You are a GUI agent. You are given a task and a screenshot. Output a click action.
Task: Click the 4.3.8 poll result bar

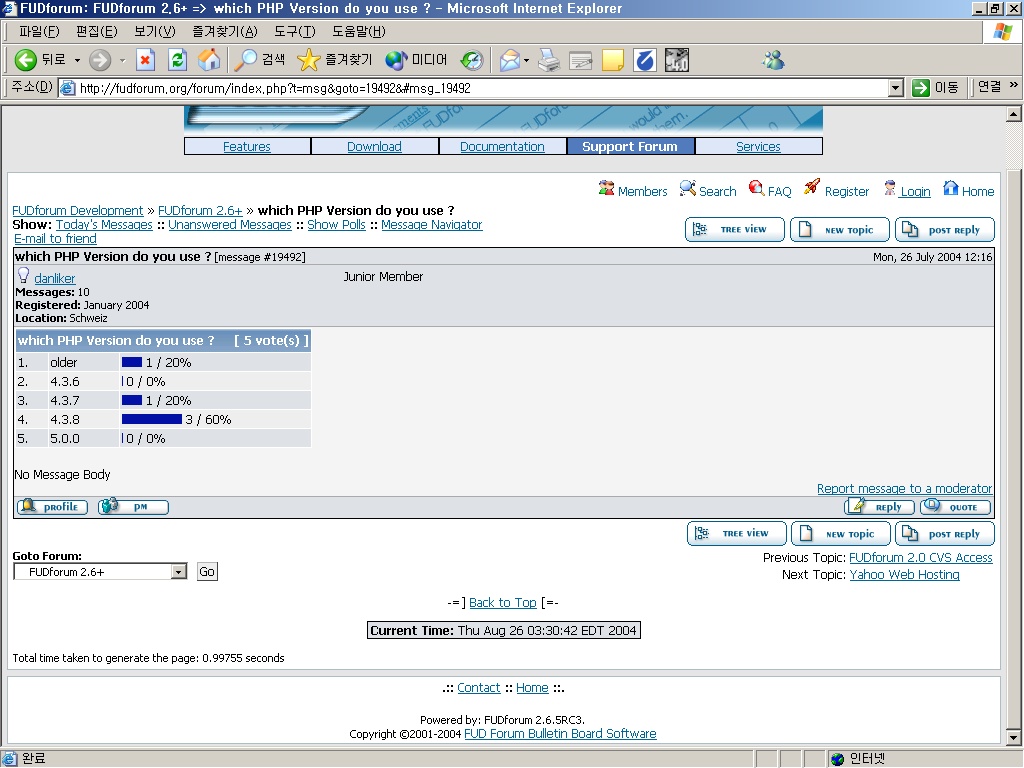click(152, 419)
